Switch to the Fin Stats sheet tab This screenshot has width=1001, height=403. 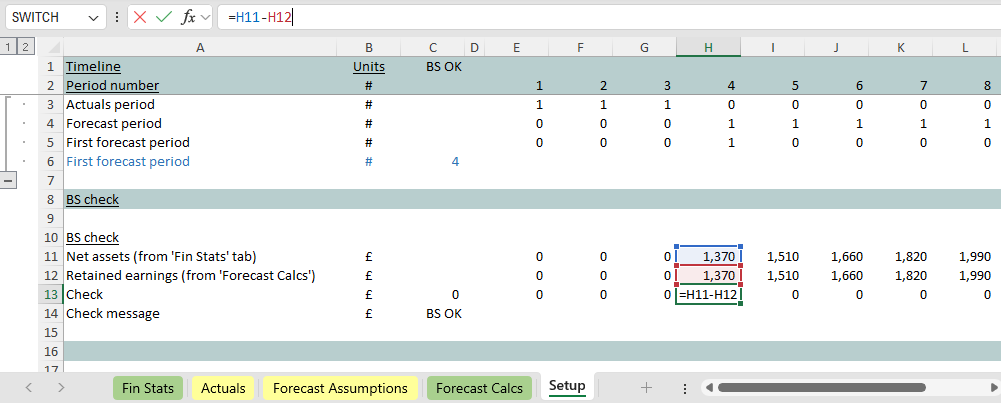[x=147, y=388]
